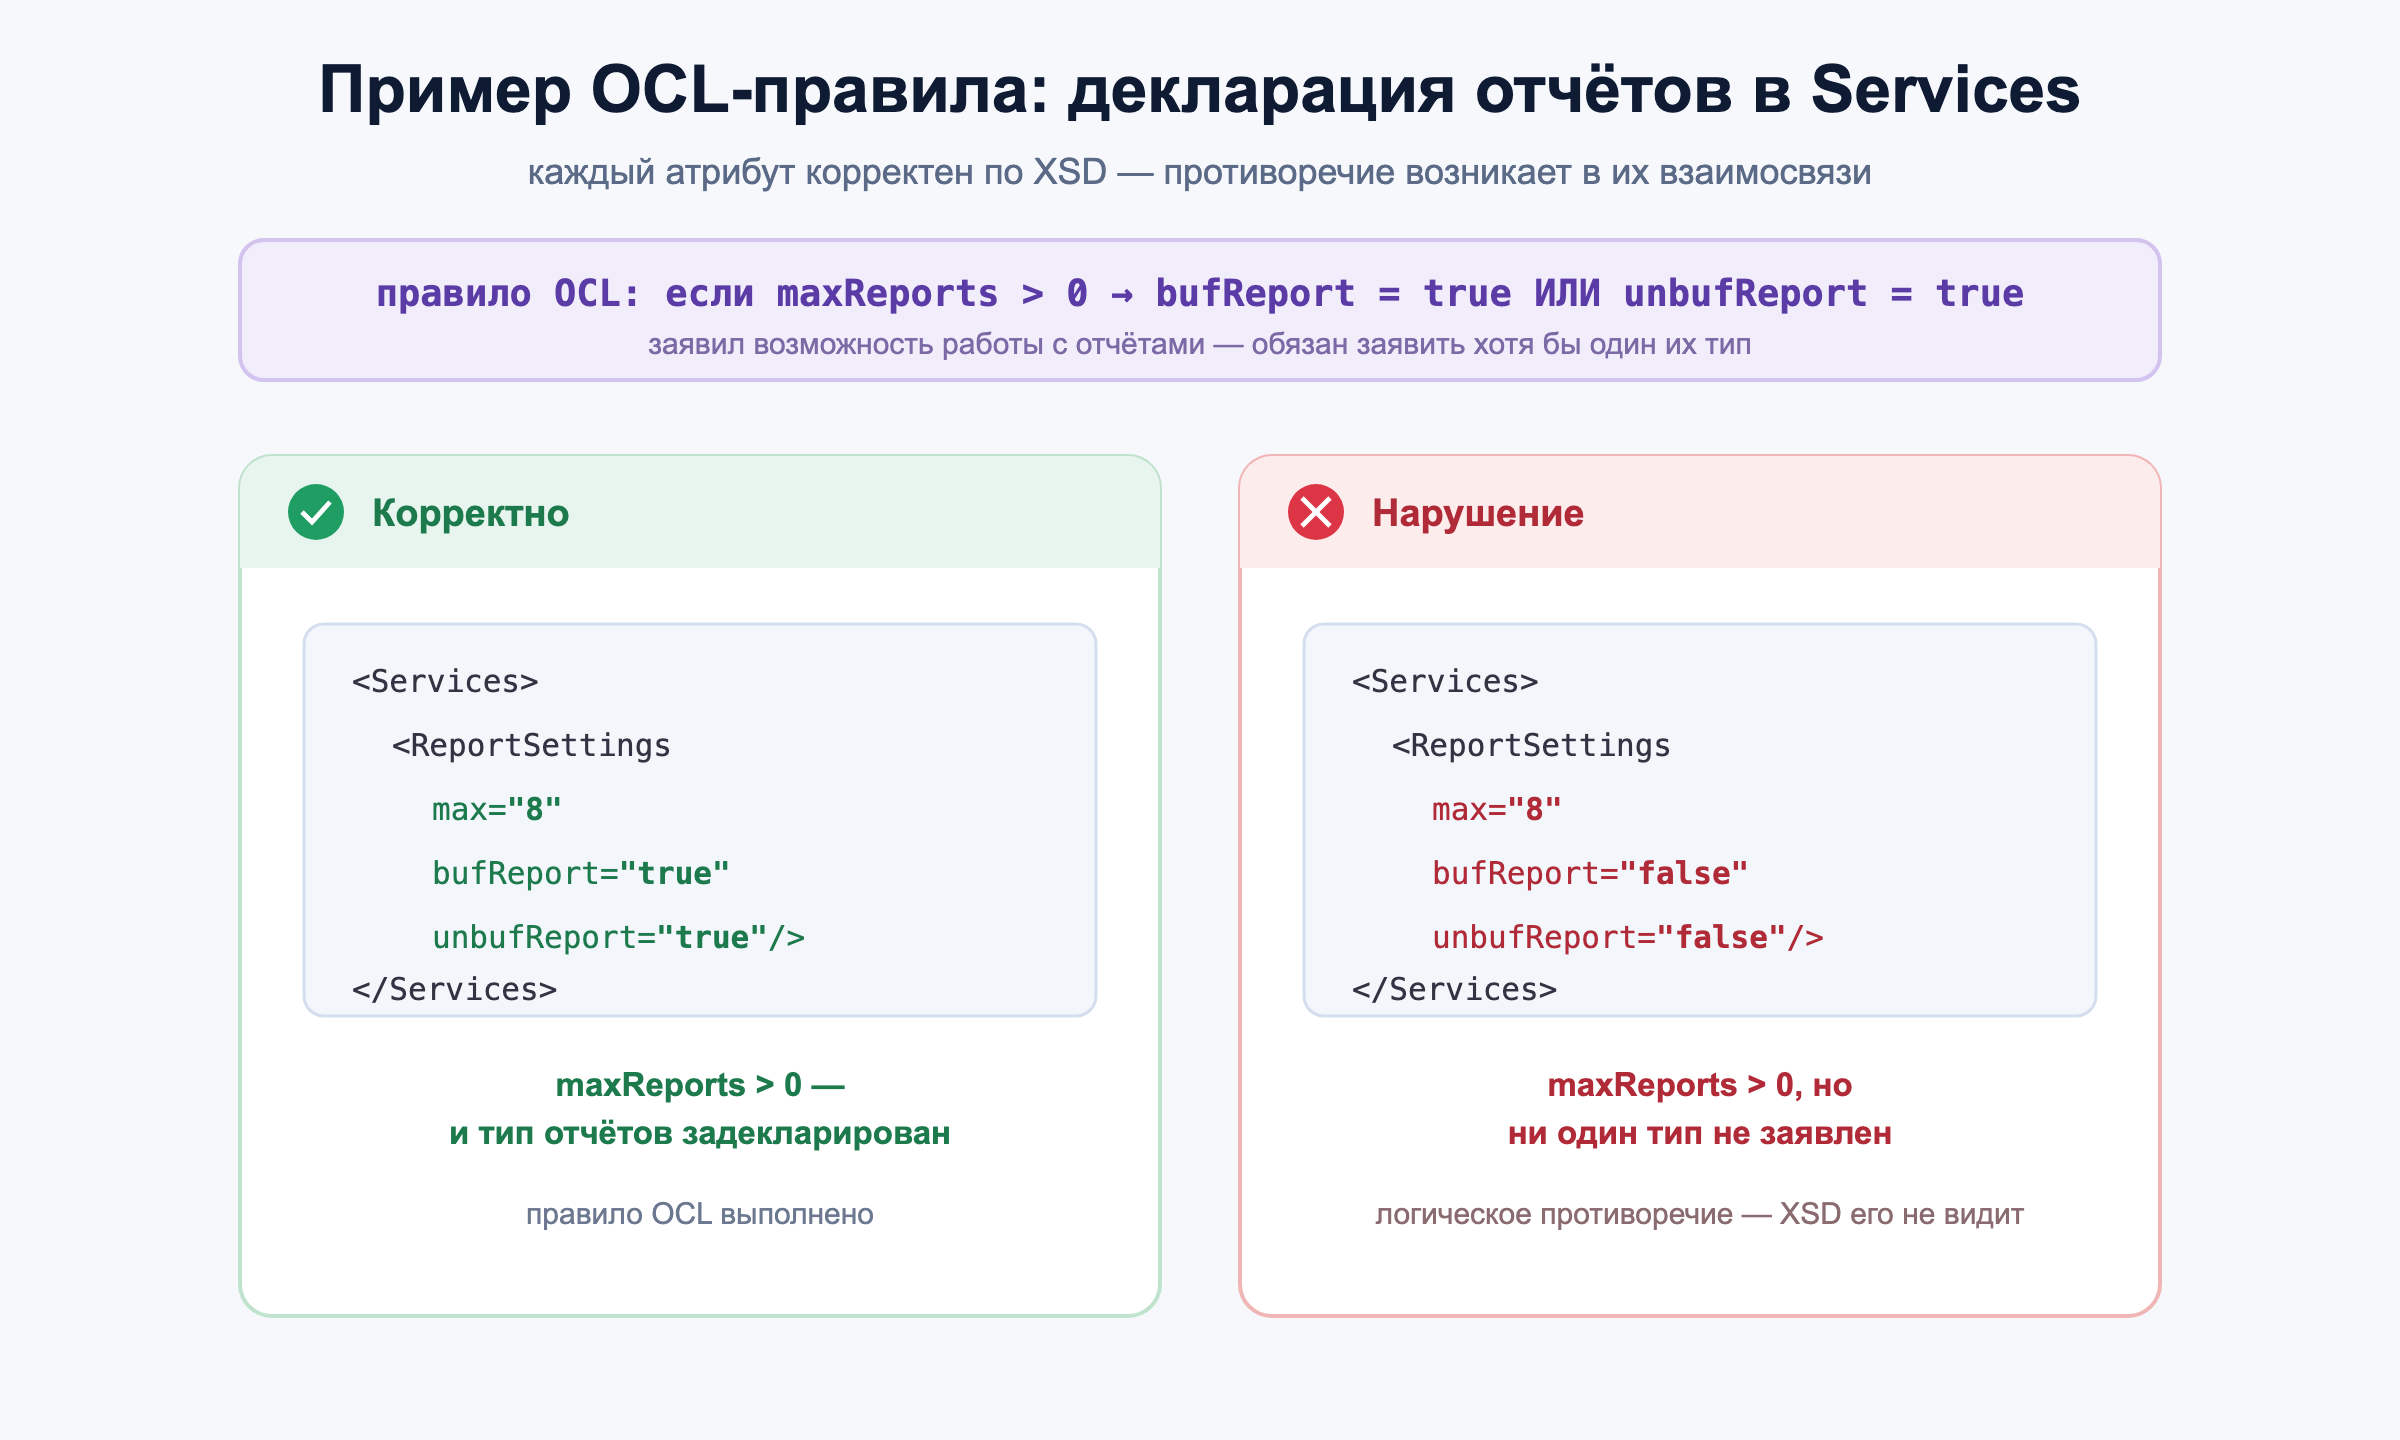Click the subtitle about XSD-correct attributes
Screen dimensions: 2400x1440
1200,172
